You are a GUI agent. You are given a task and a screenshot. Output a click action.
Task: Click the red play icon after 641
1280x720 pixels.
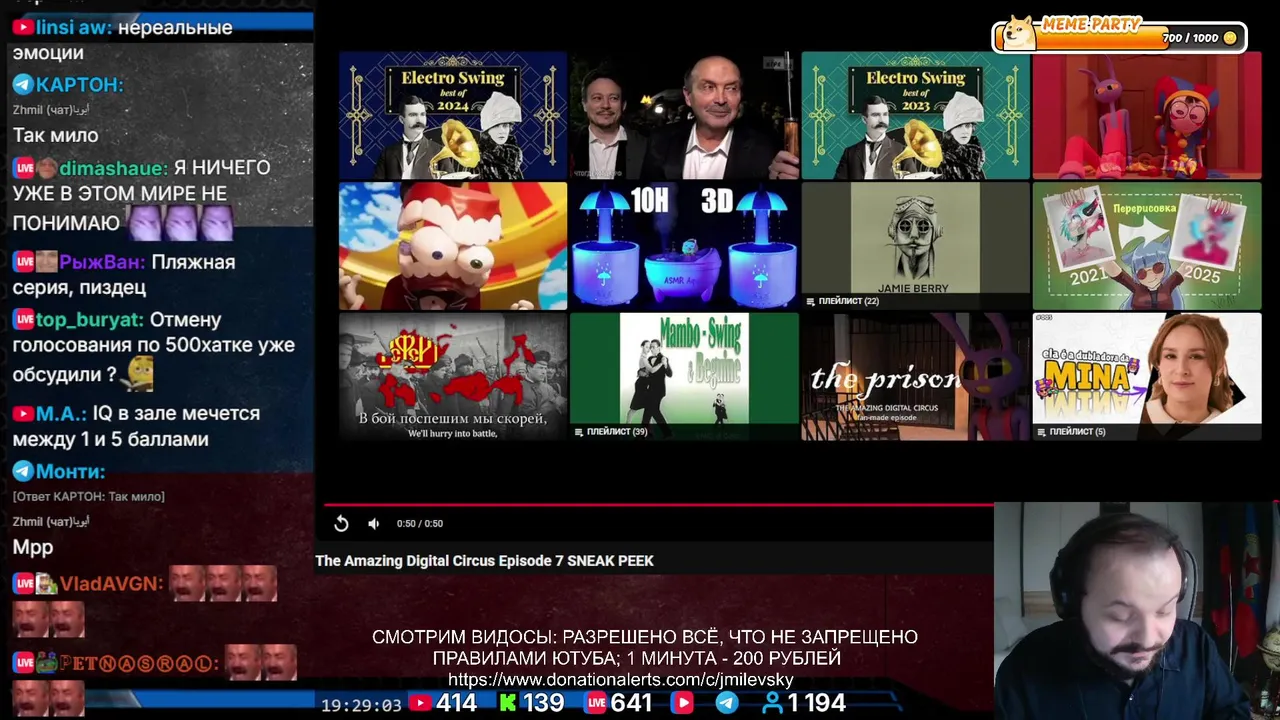click(683, 703)
